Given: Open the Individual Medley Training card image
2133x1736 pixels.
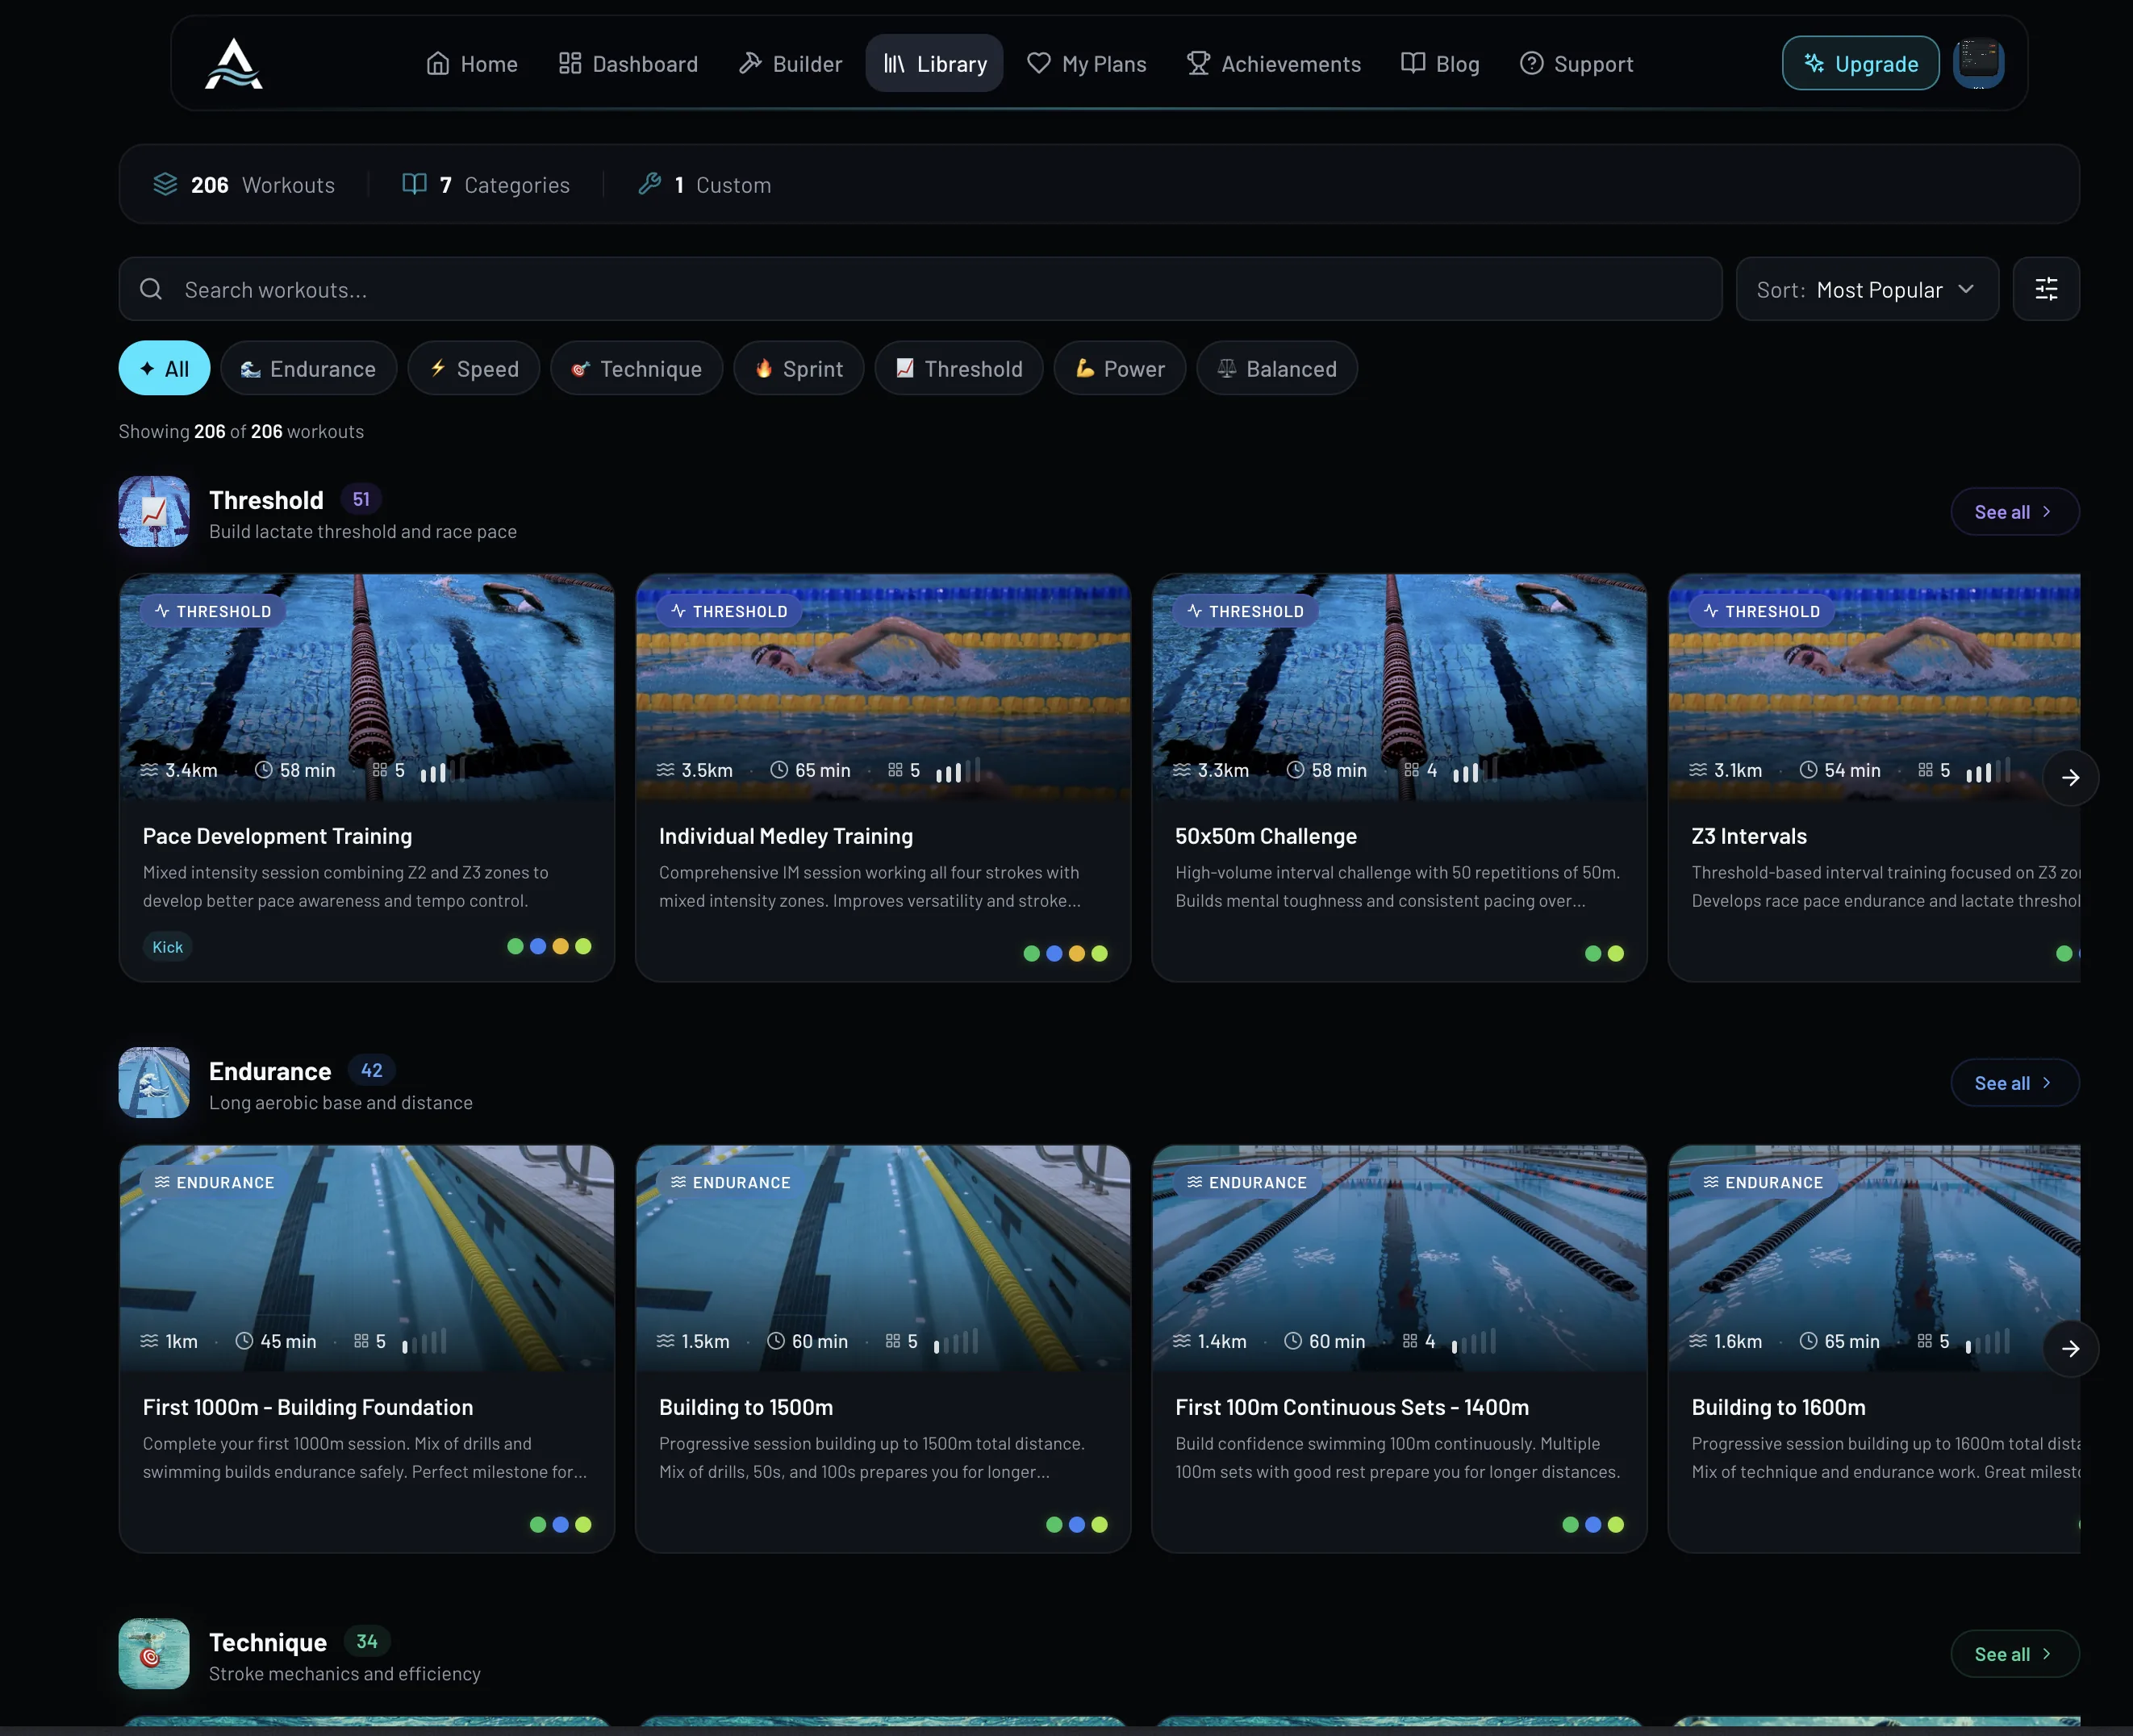Looking at the screenshot, I should [x=883, y=687].
